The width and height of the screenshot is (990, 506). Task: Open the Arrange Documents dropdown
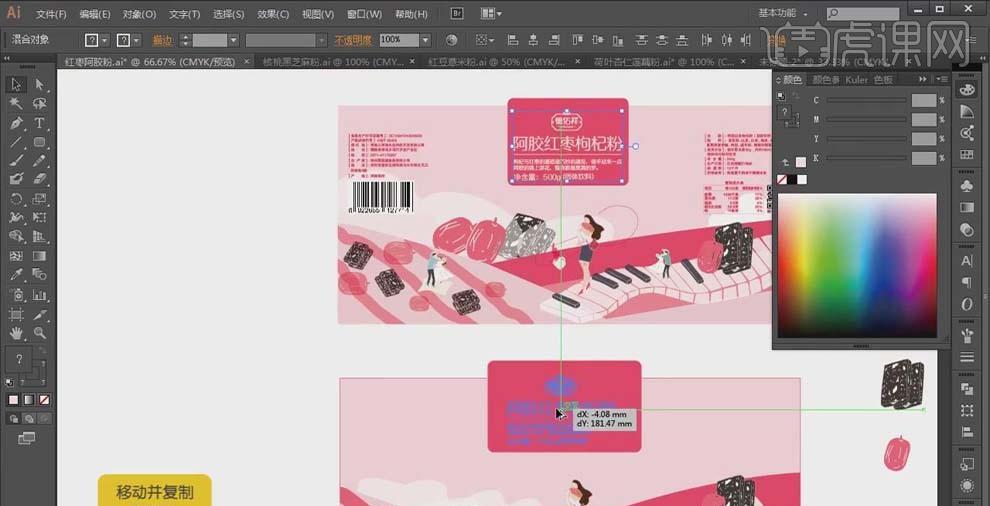coord(491,13)
